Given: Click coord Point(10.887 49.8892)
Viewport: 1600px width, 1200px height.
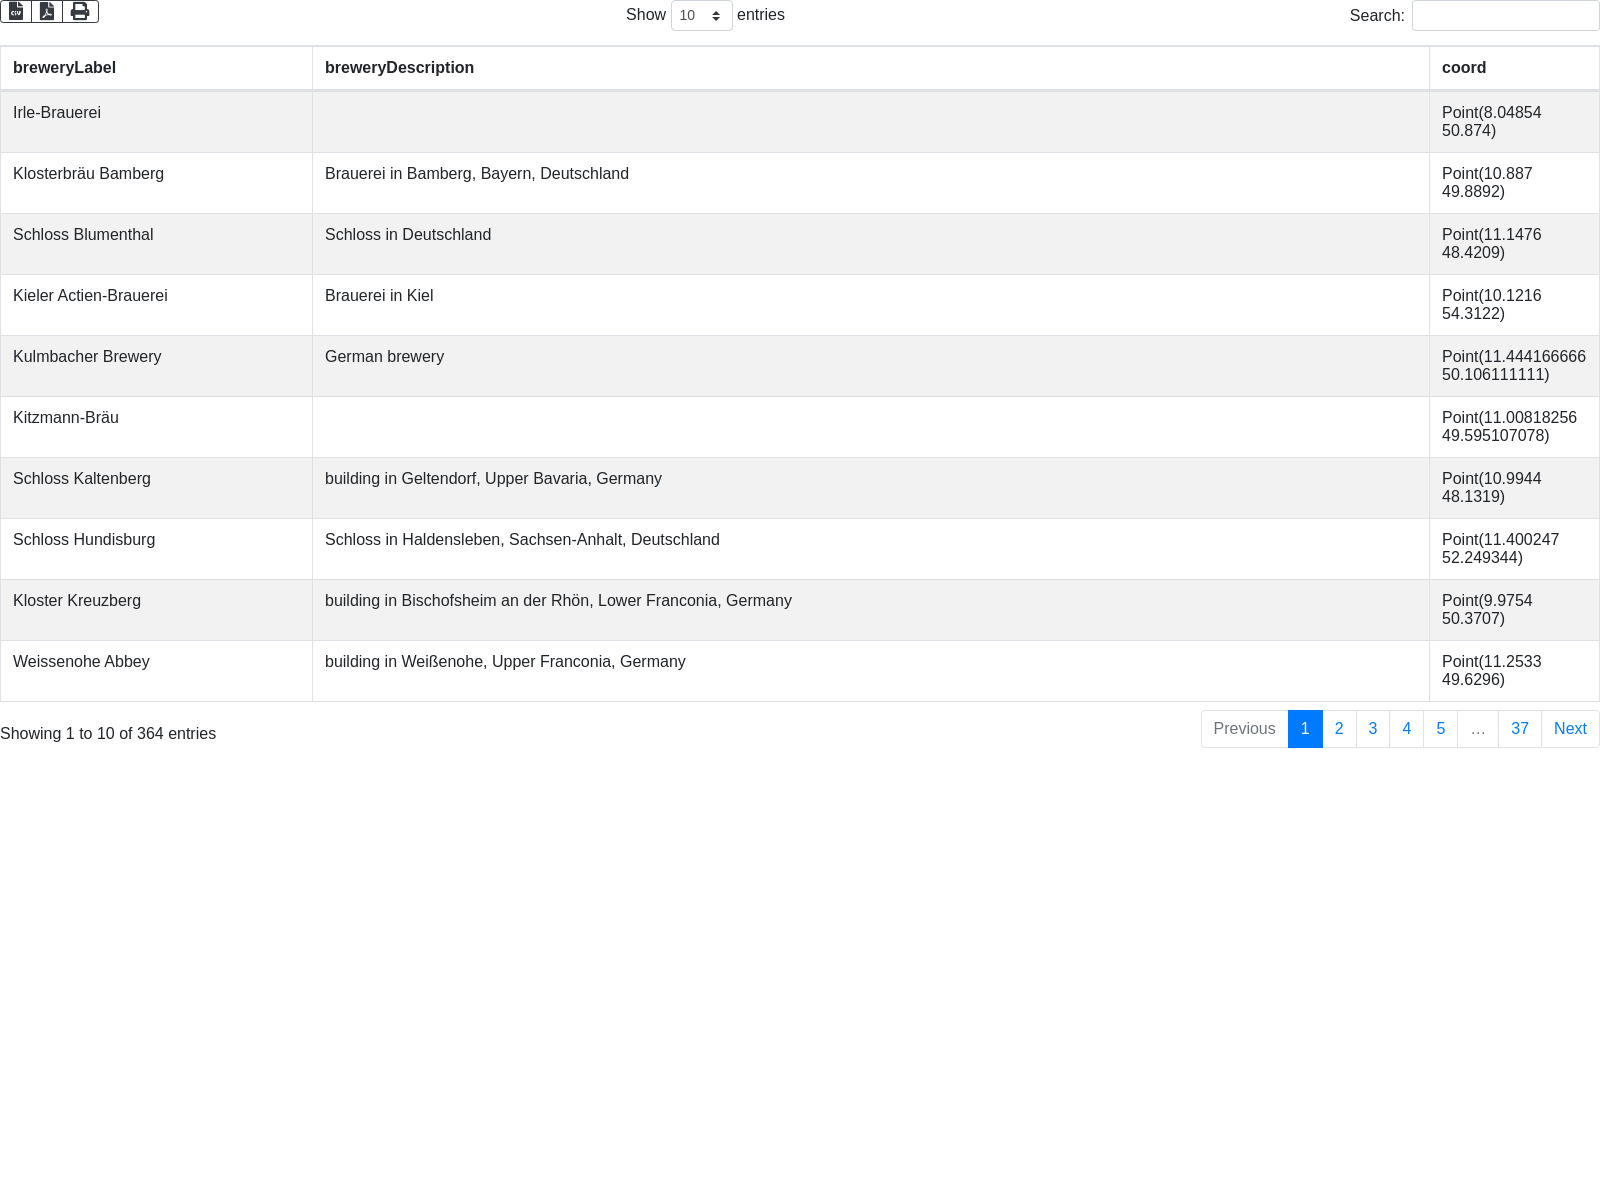Looking at the screenshot, I should [1487, 183].
